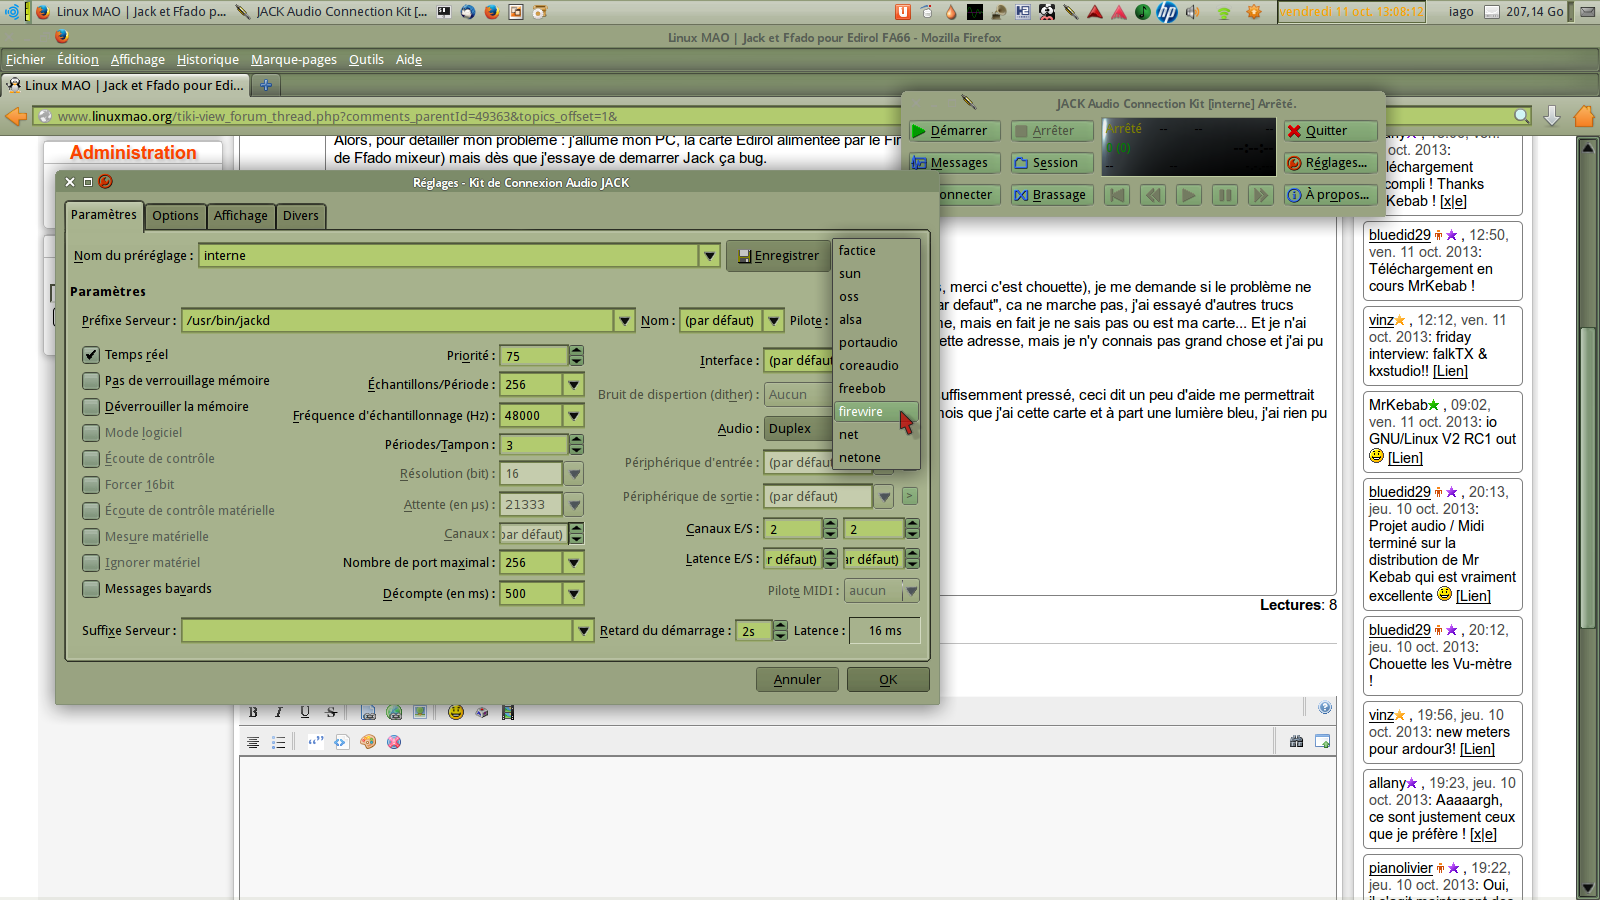Image resolution: width=1600 pixels, height=900 pixels.
Task: Toggle the Écoute de contrôle checkbox
Action: tap(91, 459)
